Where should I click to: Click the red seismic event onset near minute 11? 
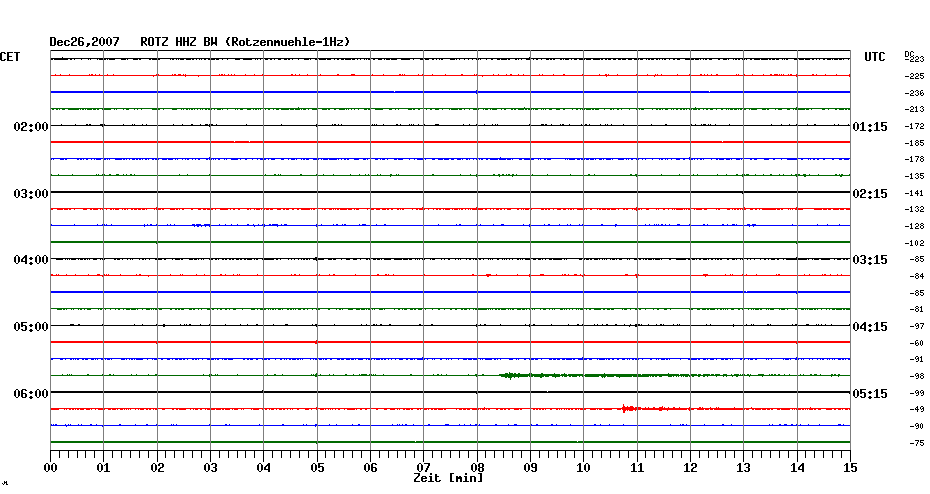(628, 409)
